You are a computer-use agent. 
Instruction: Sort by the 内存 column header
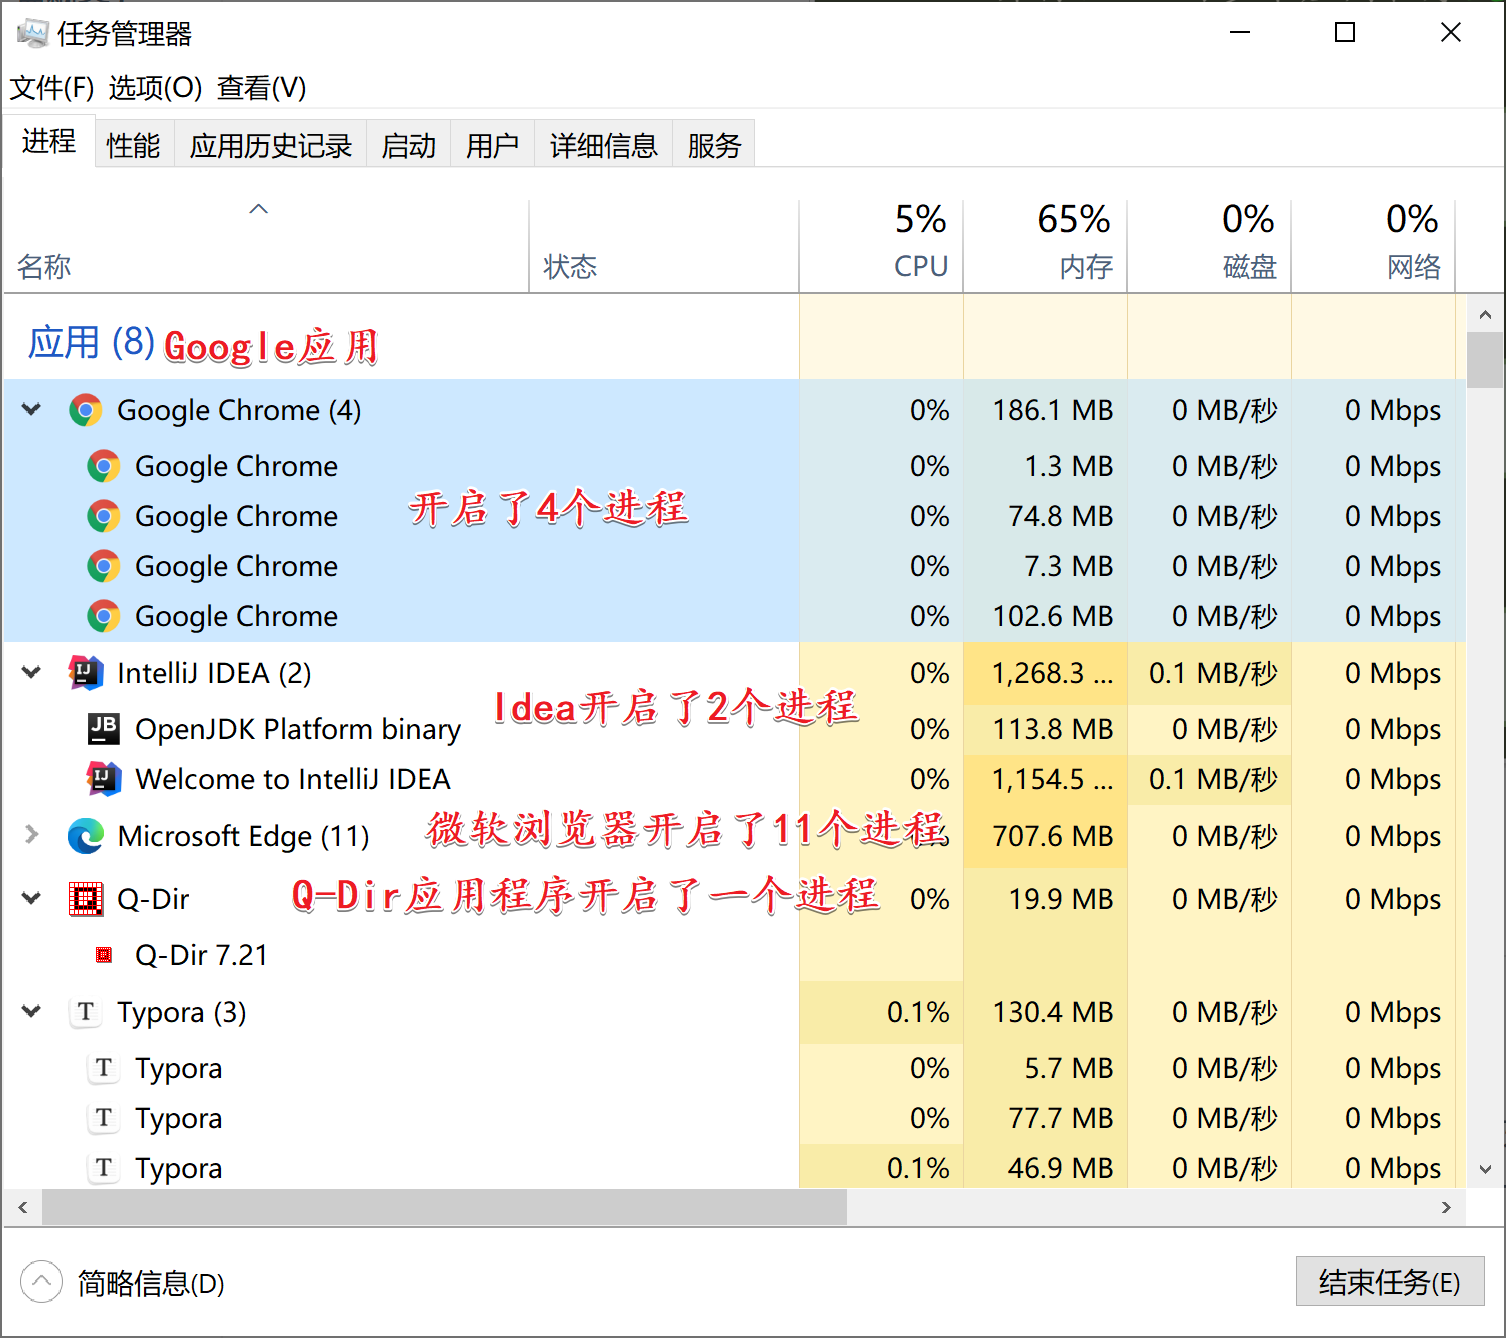[1045, 247]
